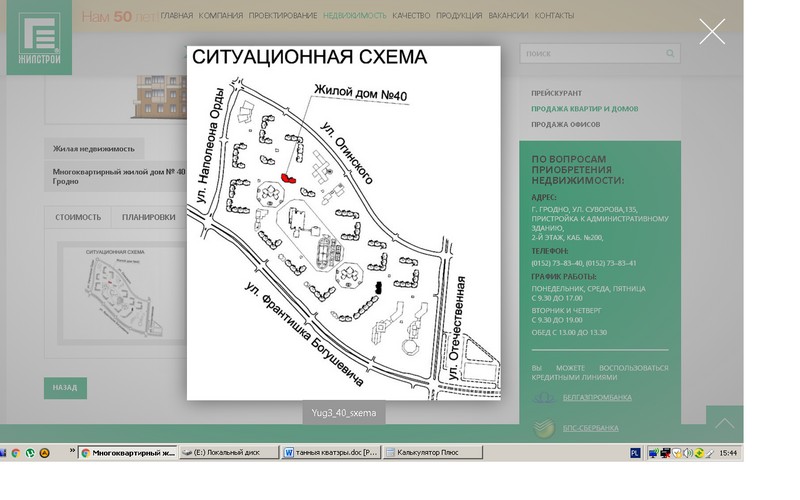This screenshot has width=800, height=500.
Task: Open the Главная menu item
Action: (176, 16)
